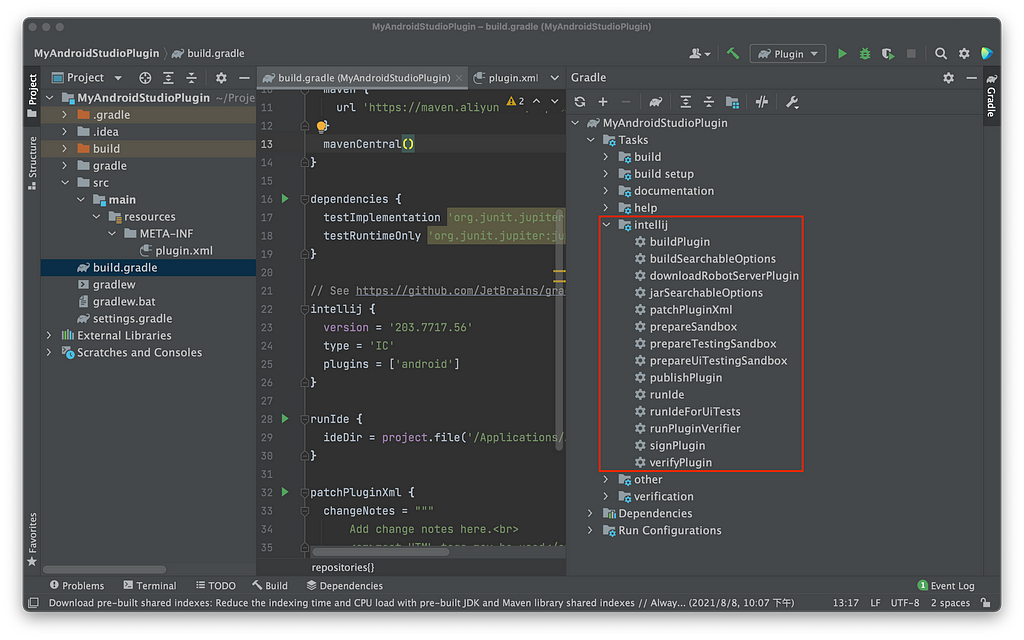The height and width of the screenshot is (640, 1024).
Task: Open Gradle panel options gear
Action: [x=948, y=78]
